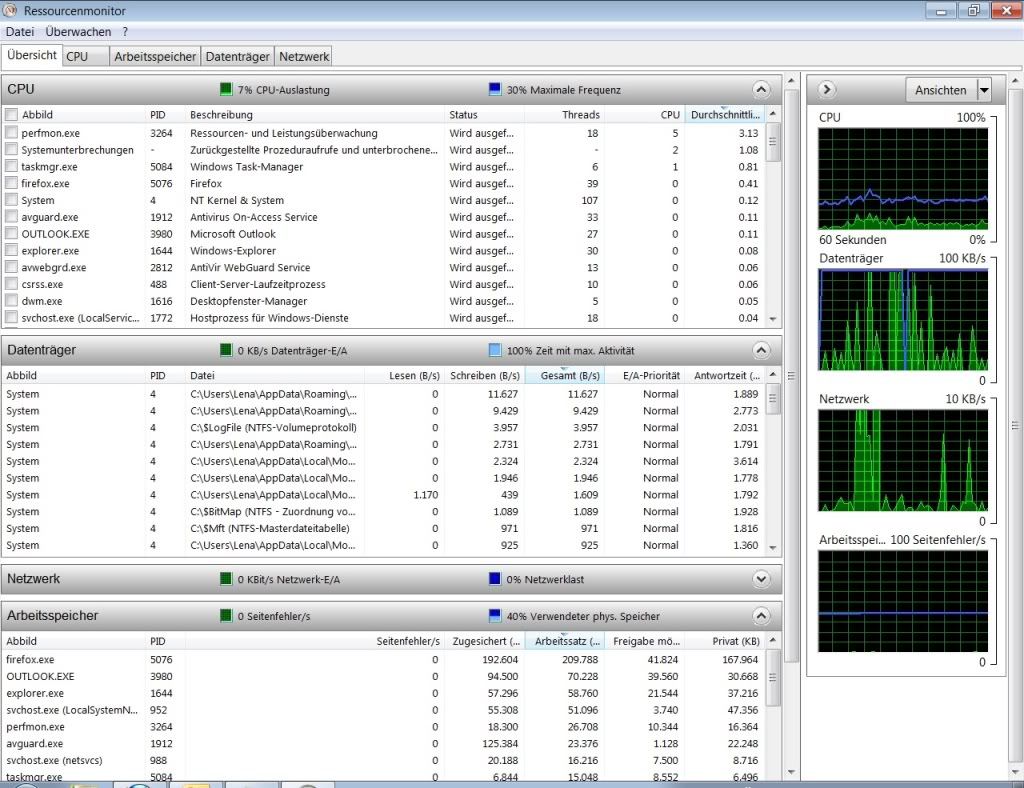Viewport: 1024px width, 788px height.
Task: Select all processes via Abbild header checkbox
Action: (x=12, y=115)
